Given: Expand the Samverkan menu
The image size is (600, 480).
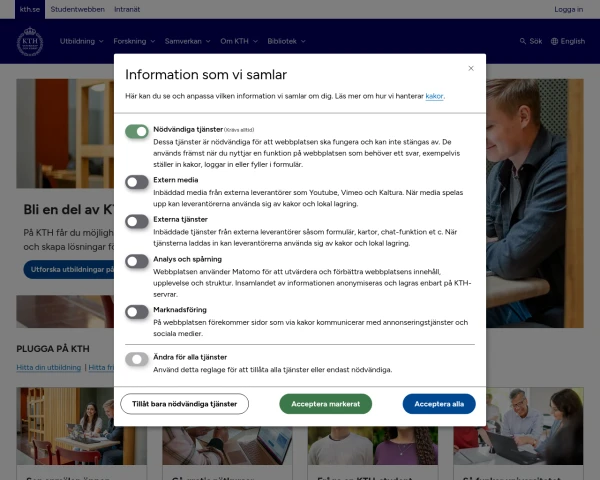Looking at the screenshot, I should pos(188,41).
